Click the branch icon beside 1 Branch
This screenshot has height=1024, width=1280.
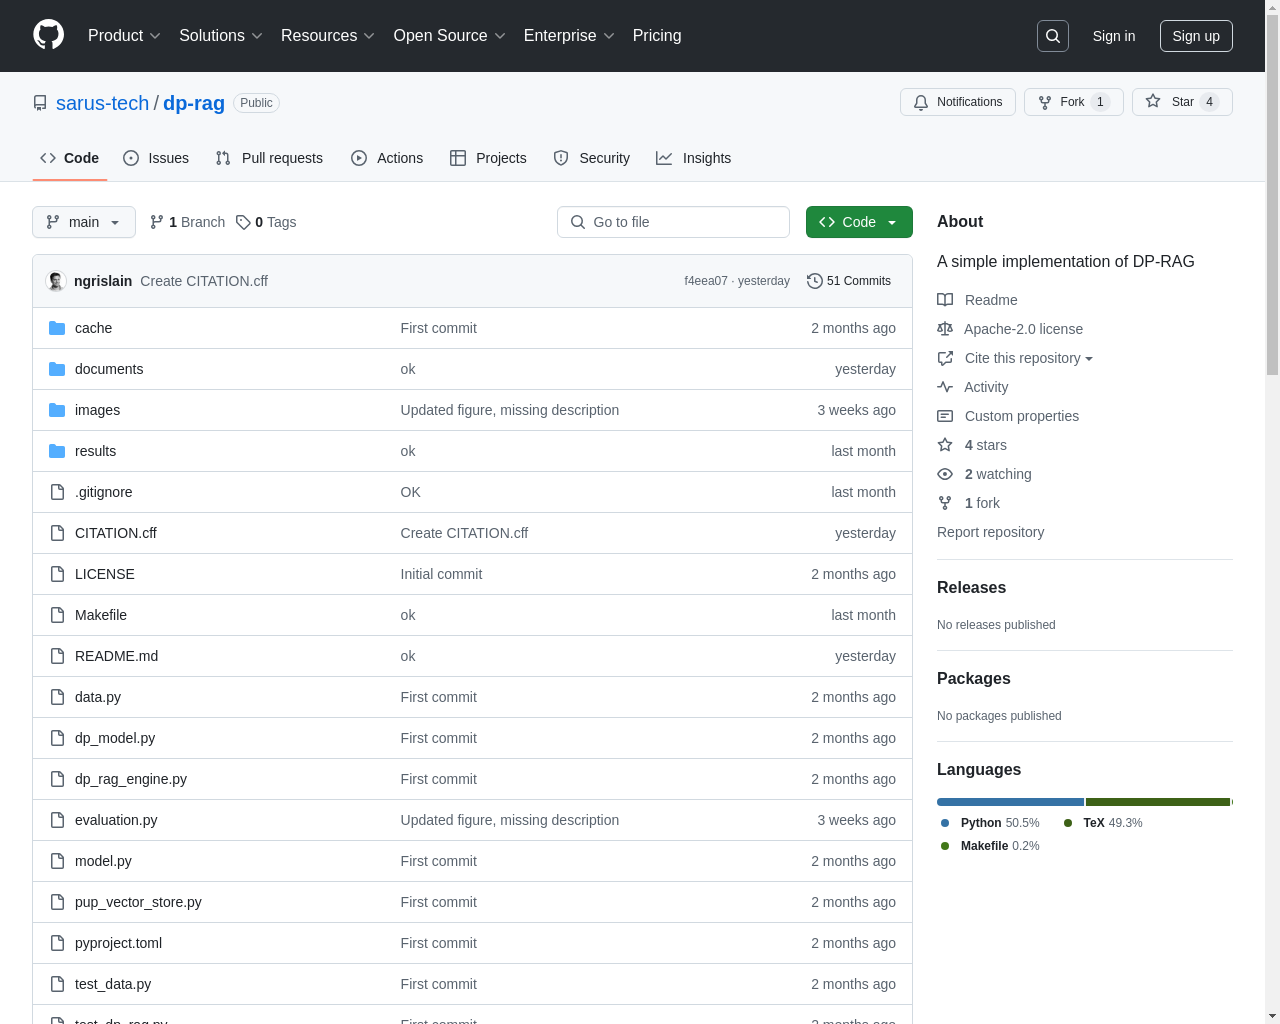click(156, 222)
